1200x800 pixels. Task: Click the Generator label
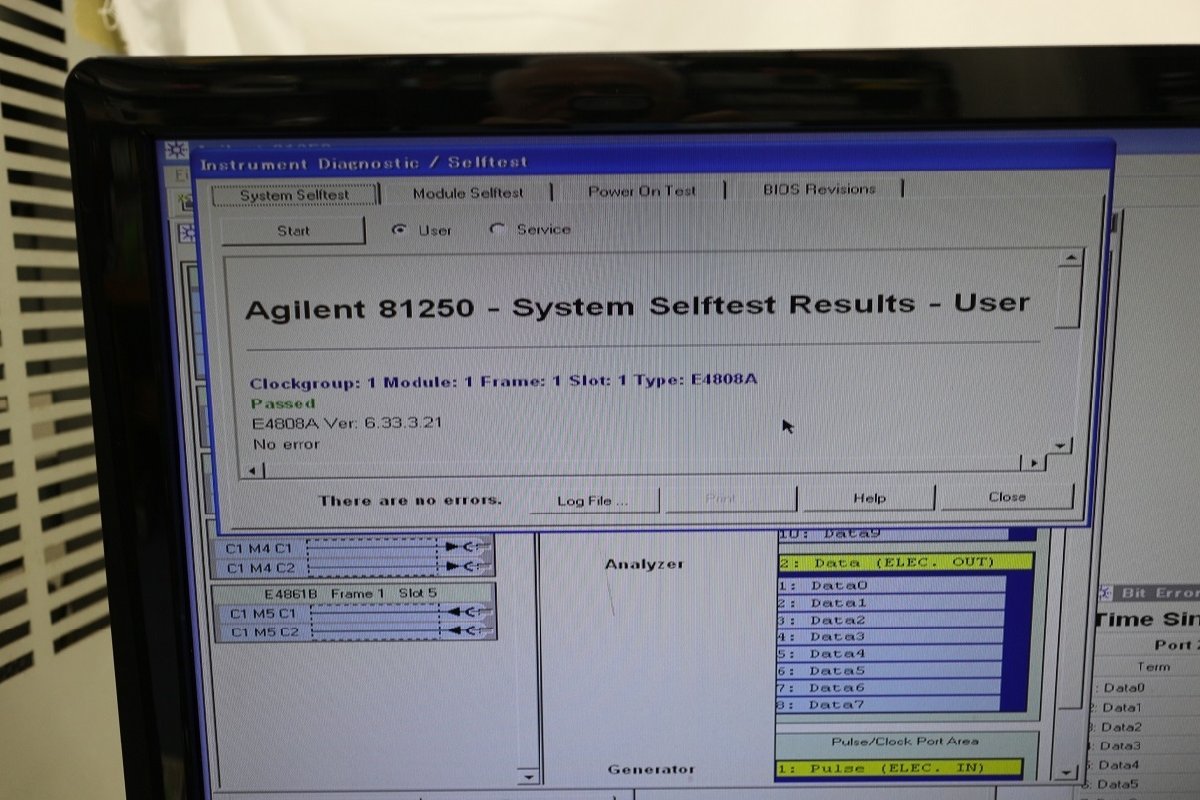650,769
